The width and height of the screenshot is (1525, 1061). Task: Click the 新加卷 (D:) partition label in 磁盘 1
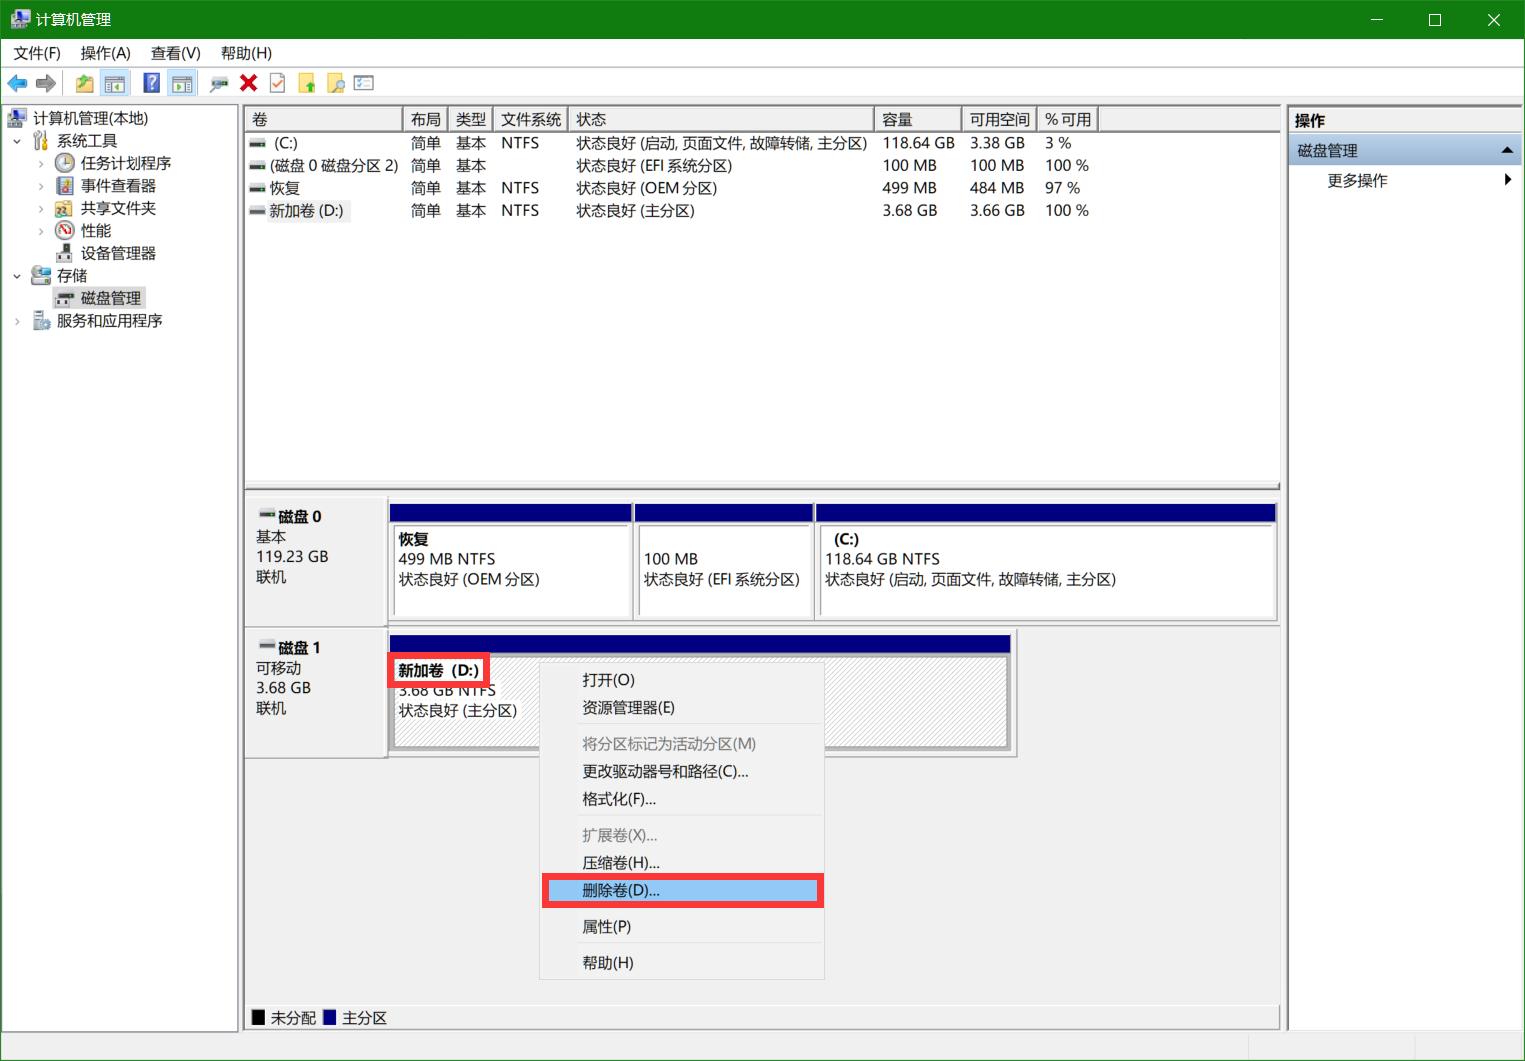pos(439,671)
